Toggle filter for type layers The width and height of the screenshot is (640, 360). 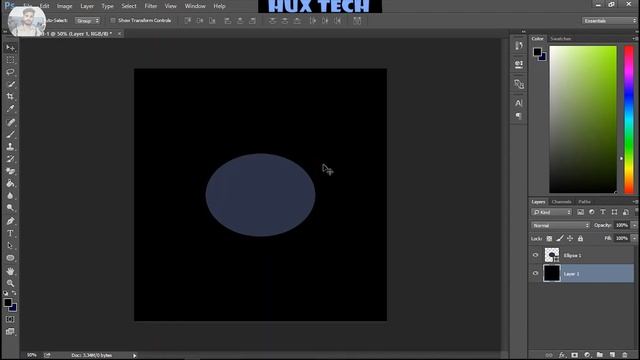[x=603, y=212]
